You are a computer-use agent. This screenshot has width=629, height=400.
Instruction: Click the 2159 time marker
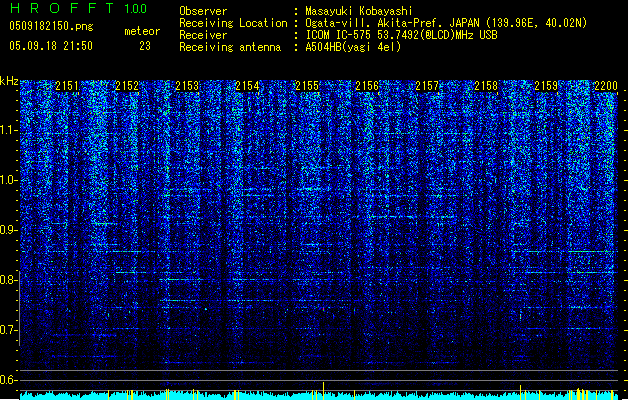coord(546,86)
